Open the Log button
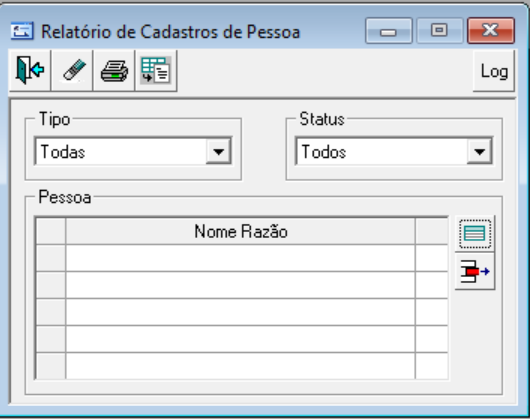 tap(494, 71)
